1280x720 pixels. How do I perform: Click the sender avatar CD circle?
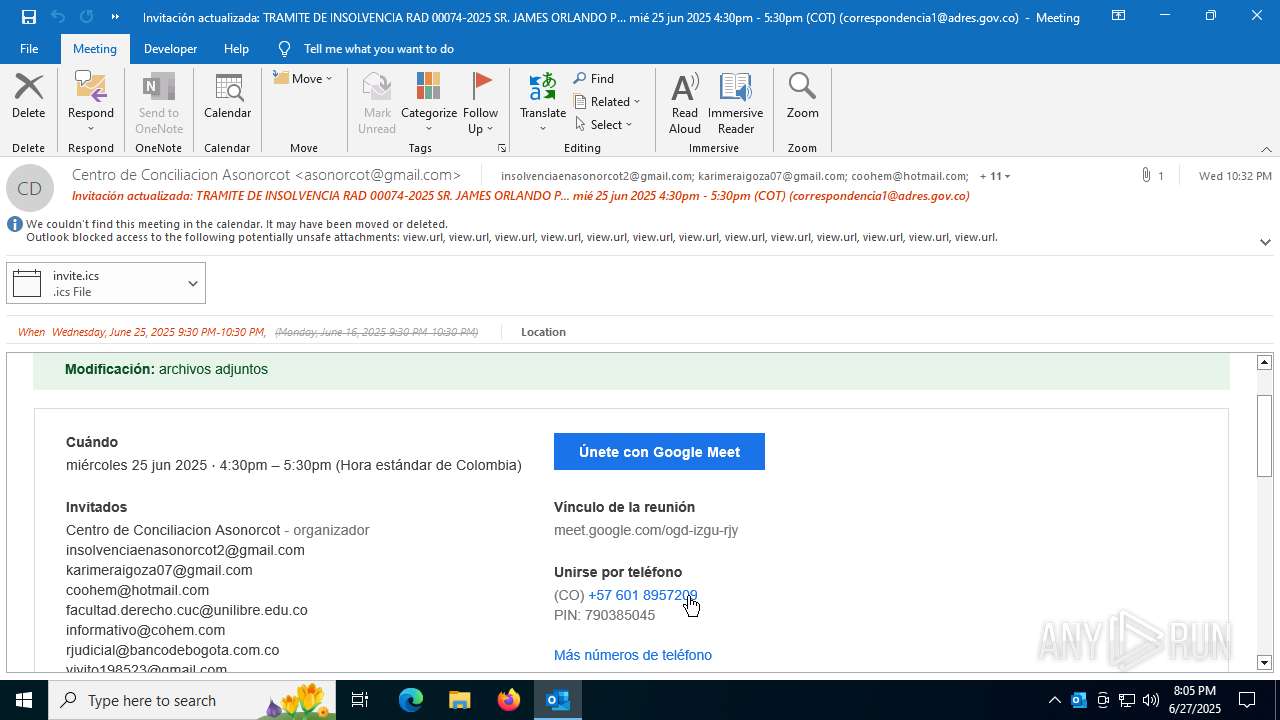pos(30,188)
